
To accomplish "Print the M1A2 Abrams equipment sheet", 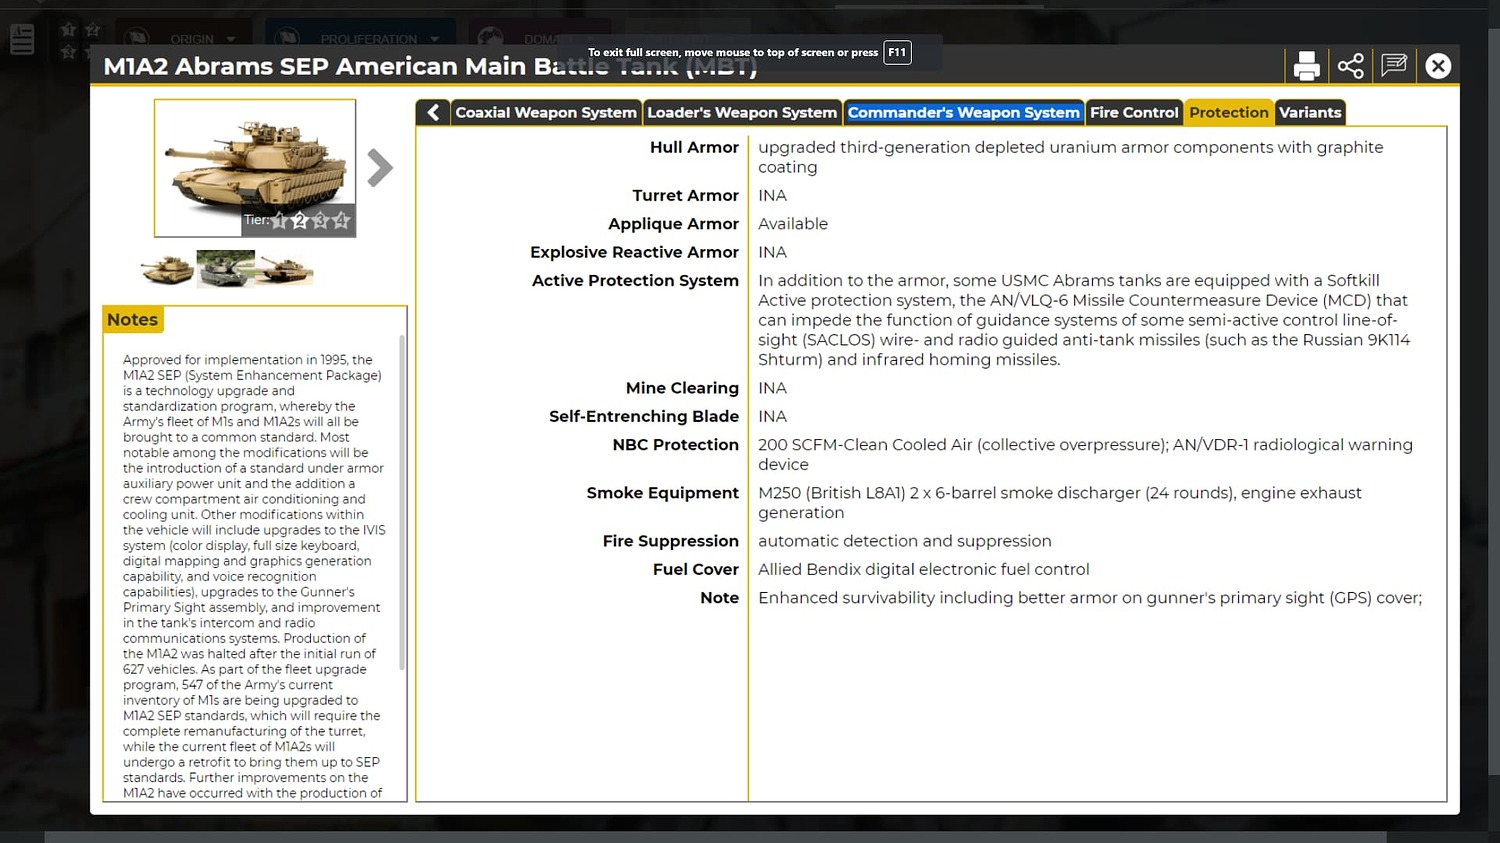I will (1306, 66).
